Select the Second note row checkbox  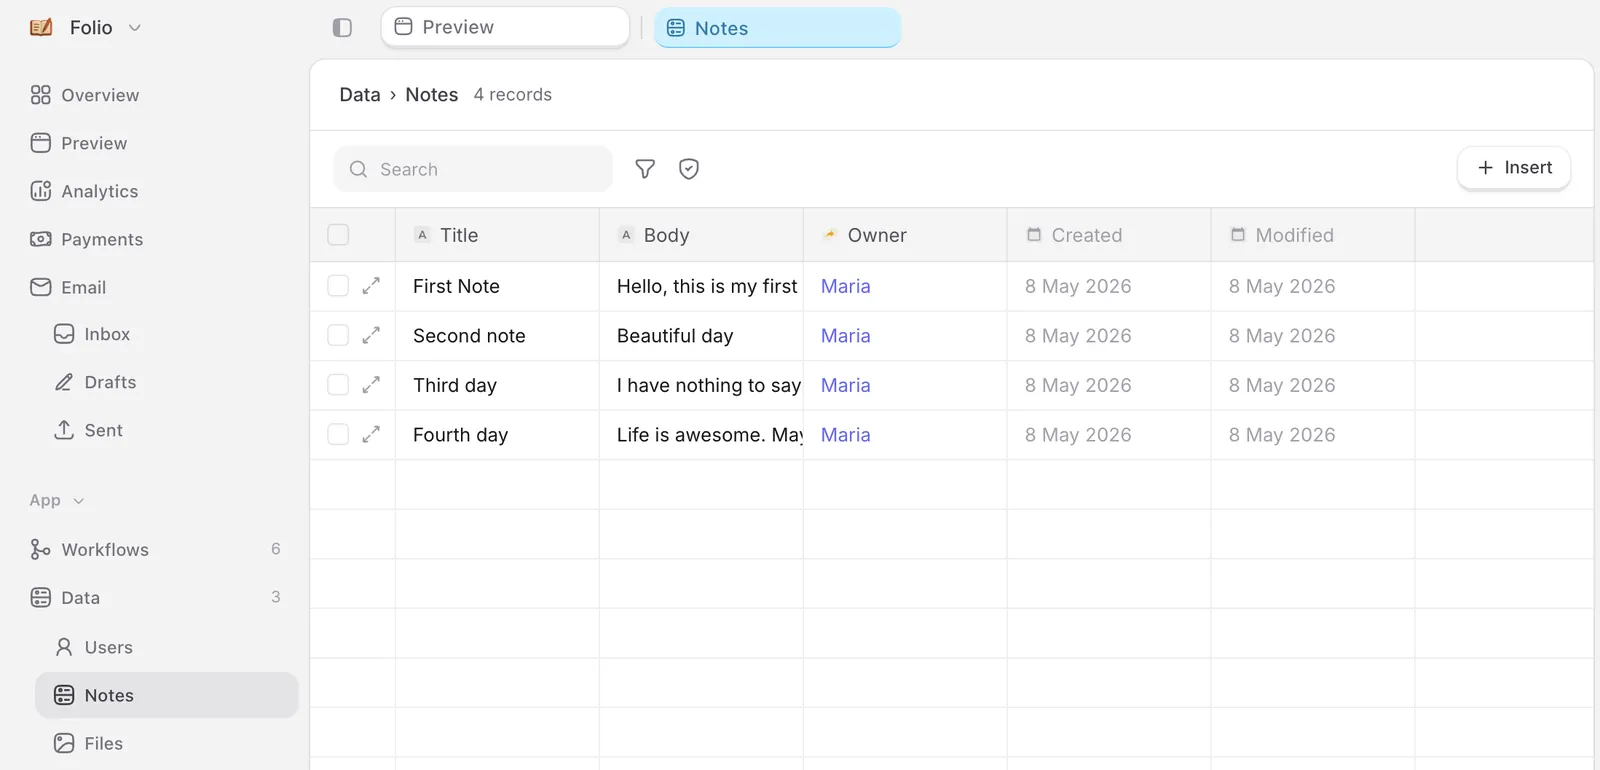click(338, 336)
